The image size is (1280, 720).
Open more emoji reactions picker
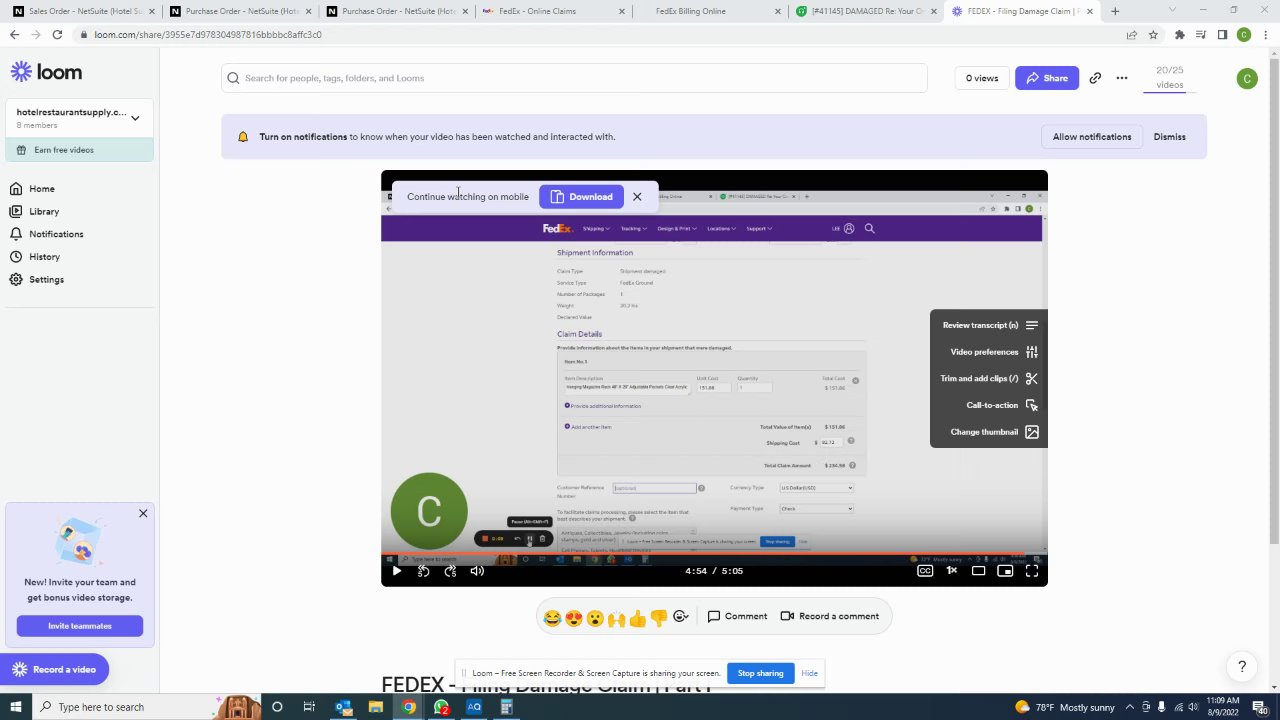pos(681,617)
